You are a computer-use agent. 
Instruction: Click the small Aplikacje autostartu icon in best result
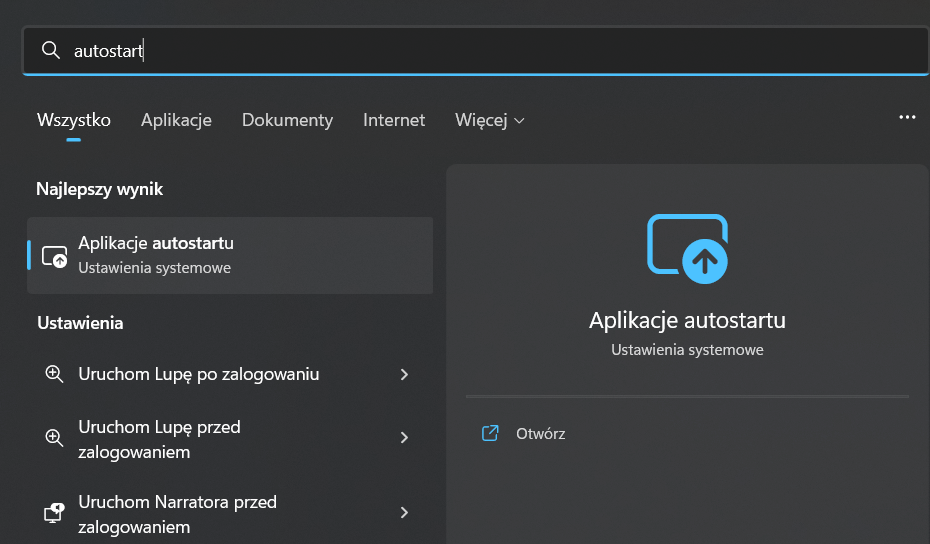[x=54, y=256]
